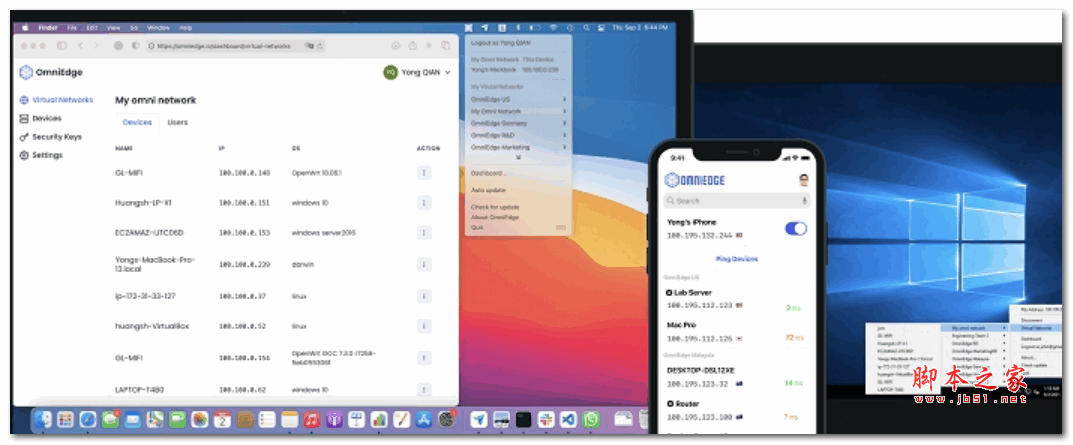Viewport: 1073px width, 445px height.
Task: Tap the Search field in phone app
Action: pos(728,201)
